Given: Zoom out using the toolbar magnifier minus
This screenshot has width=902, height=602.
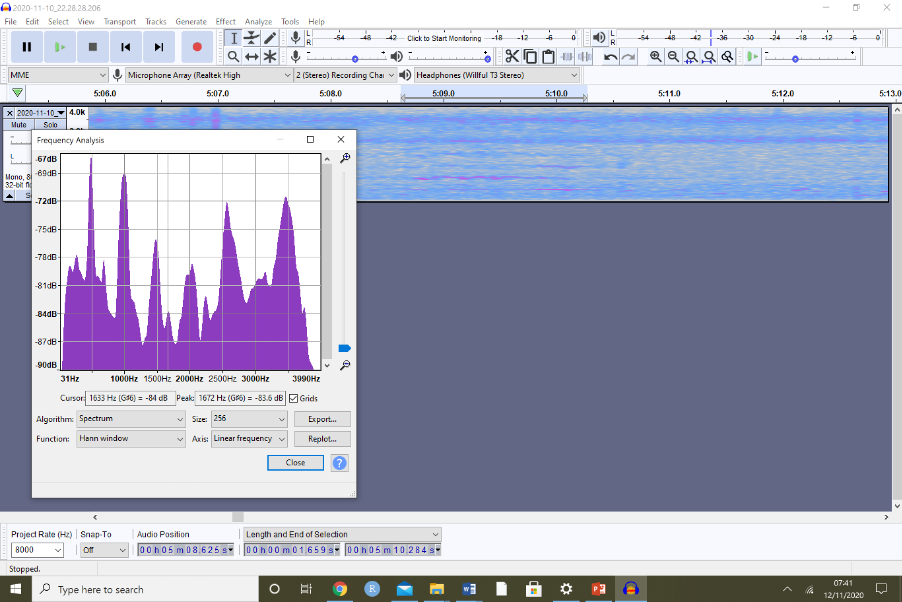Looking at the screenshot, I should pos(673,56).
